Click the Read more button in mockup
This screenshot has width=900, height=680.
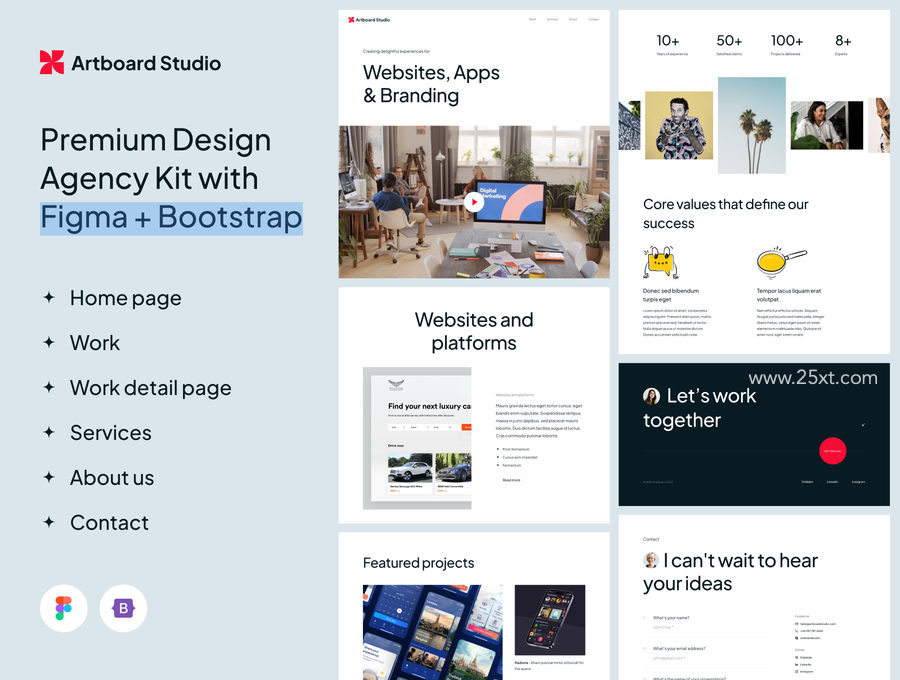pos(511,480)
